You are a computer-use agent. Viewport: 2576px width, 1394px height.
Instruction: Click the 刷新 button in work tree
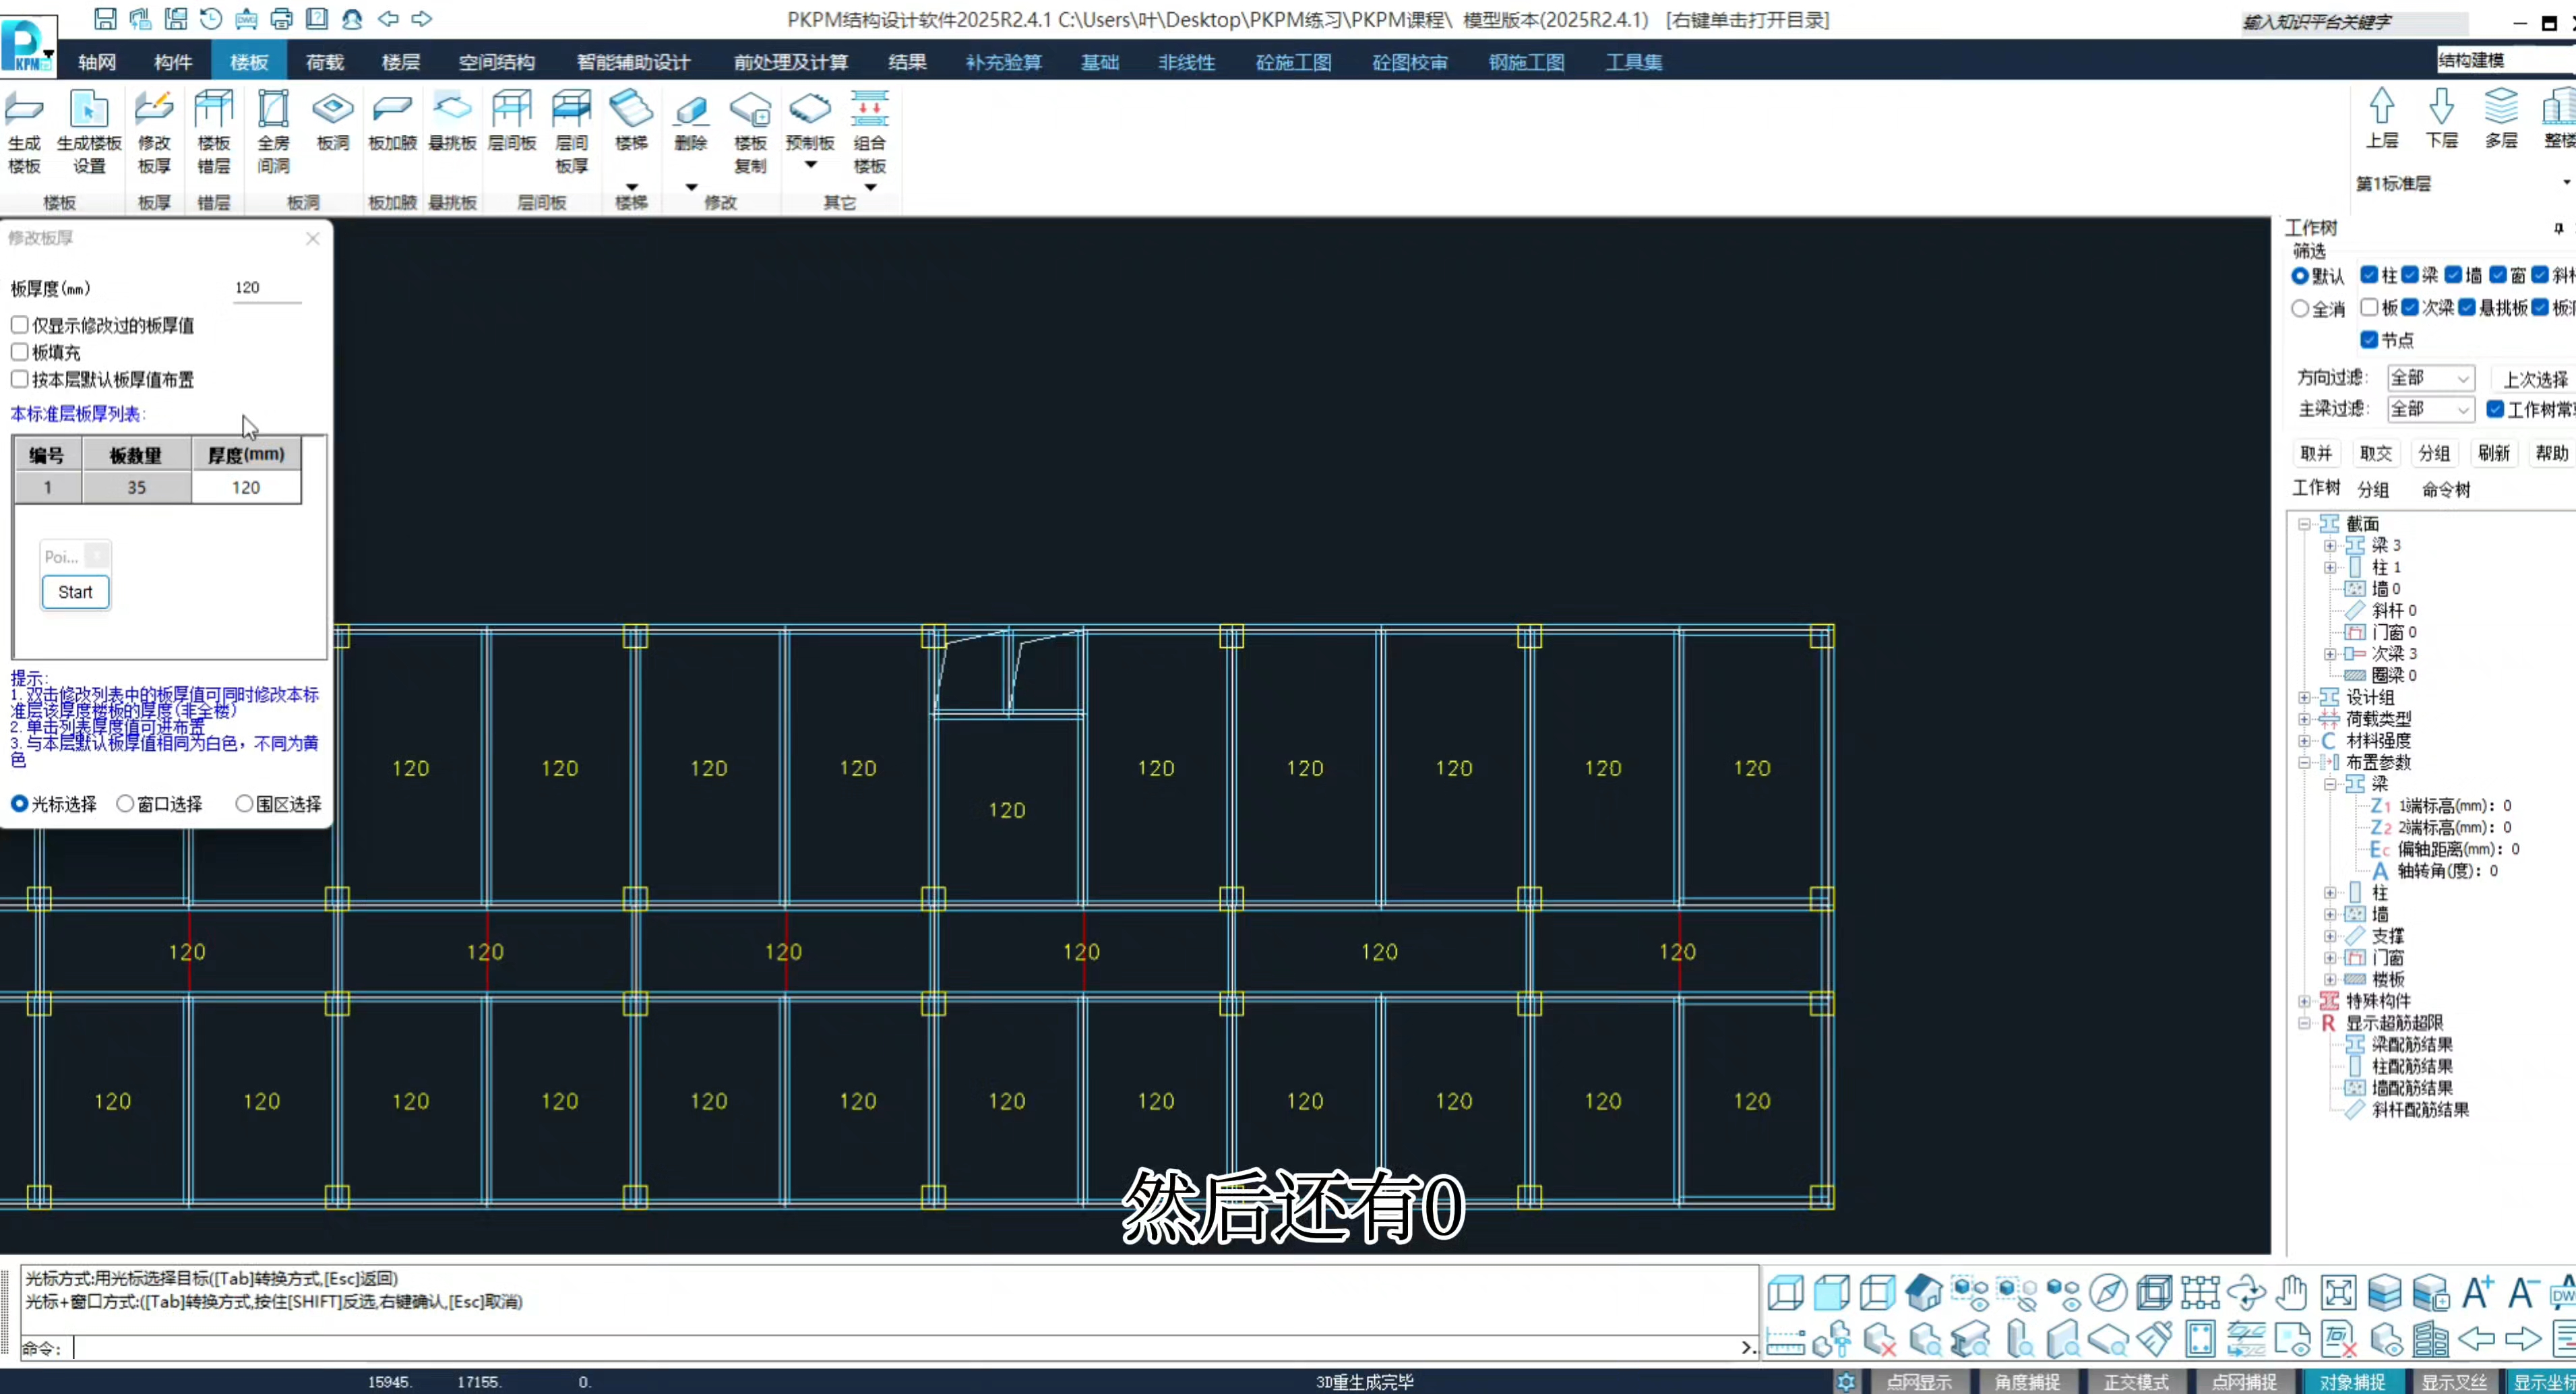pyautogui.click(x=2493, y=453)
